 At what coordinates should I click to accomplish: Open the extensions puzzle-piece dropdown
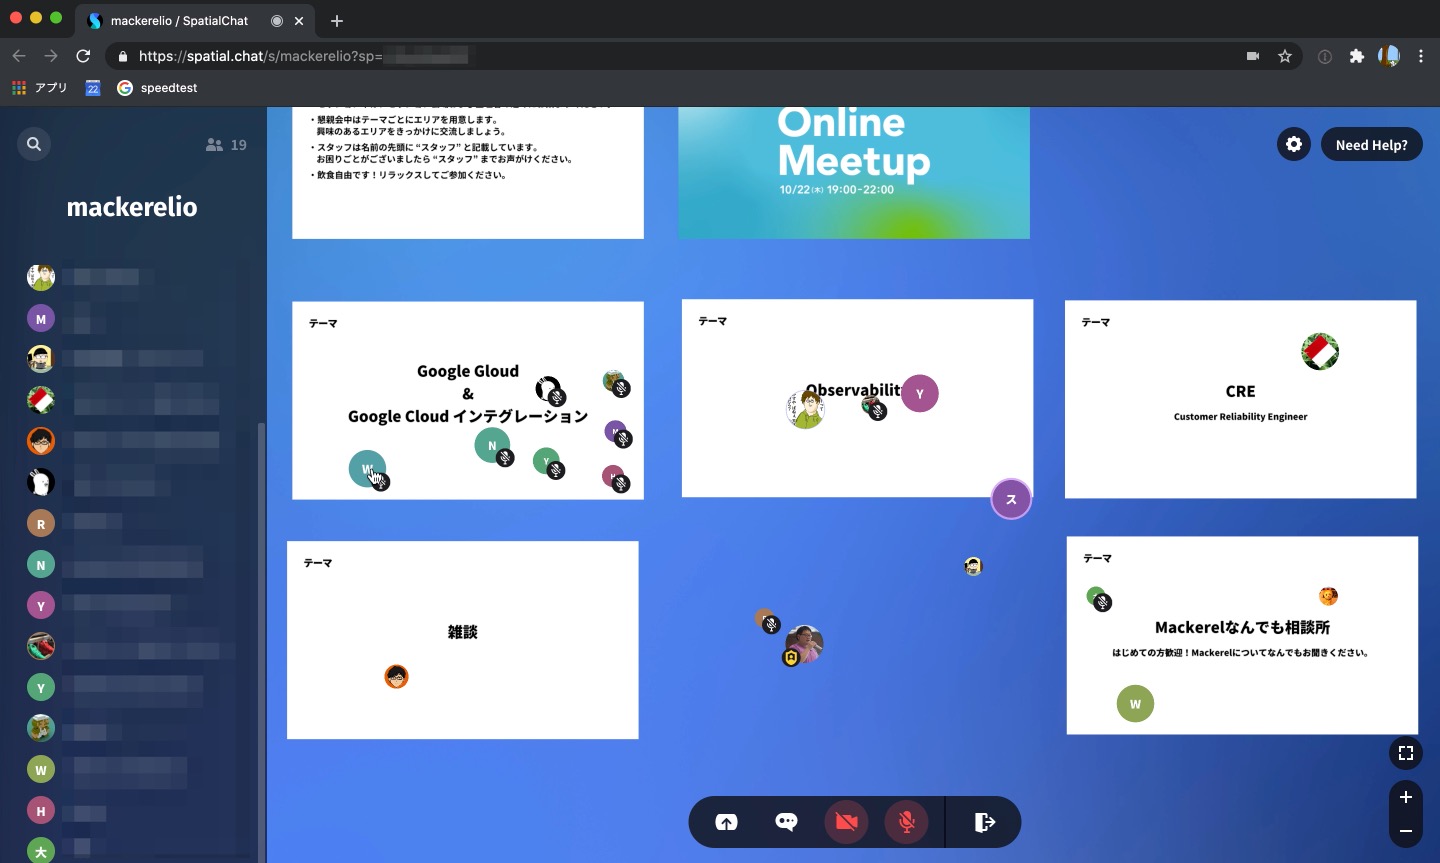coord(1357,56)
